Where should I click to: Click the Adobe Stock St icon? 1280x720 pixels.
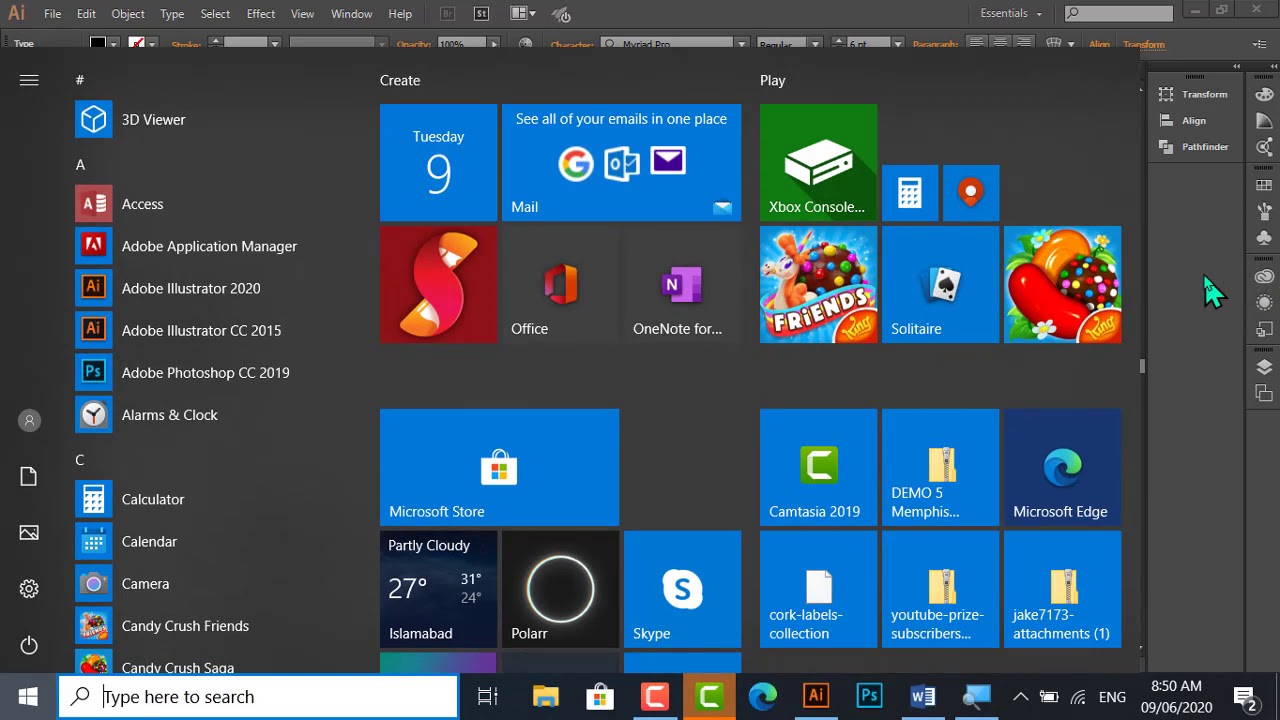(x=482, y=14)
